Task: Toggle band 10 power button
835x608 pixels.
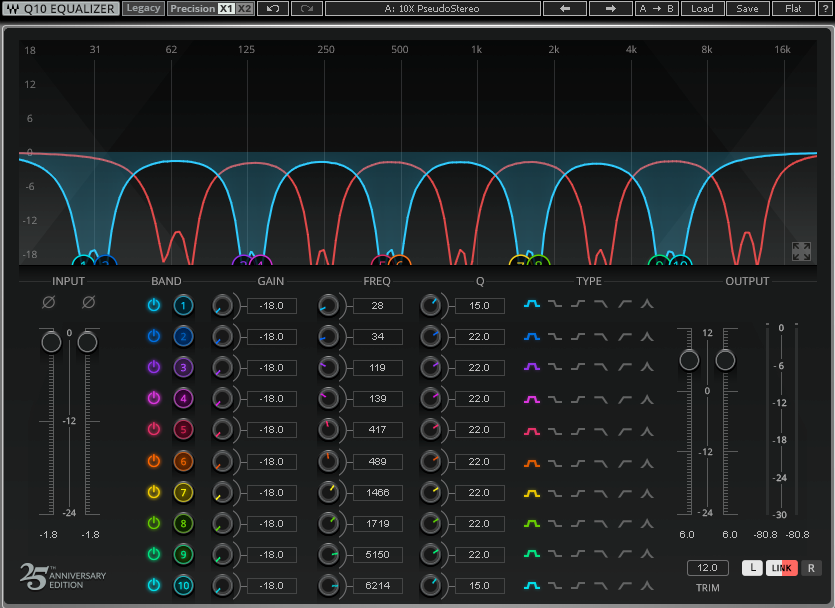Action: (154, 585)
